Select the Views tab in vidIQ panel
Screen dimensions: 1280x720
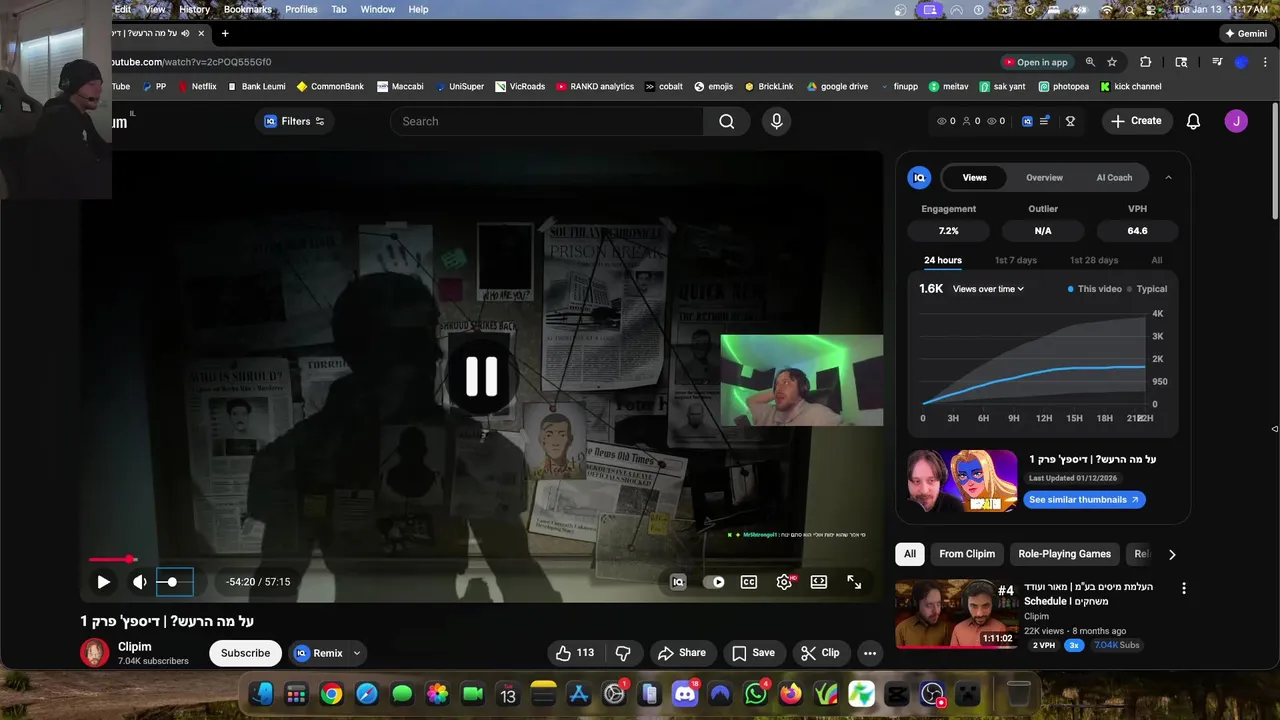pos(974,178)
